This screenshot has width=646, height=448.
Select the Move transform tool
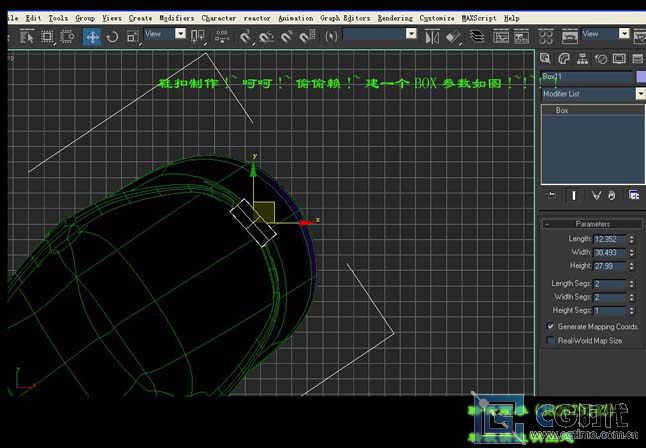[x=91, y=36]
